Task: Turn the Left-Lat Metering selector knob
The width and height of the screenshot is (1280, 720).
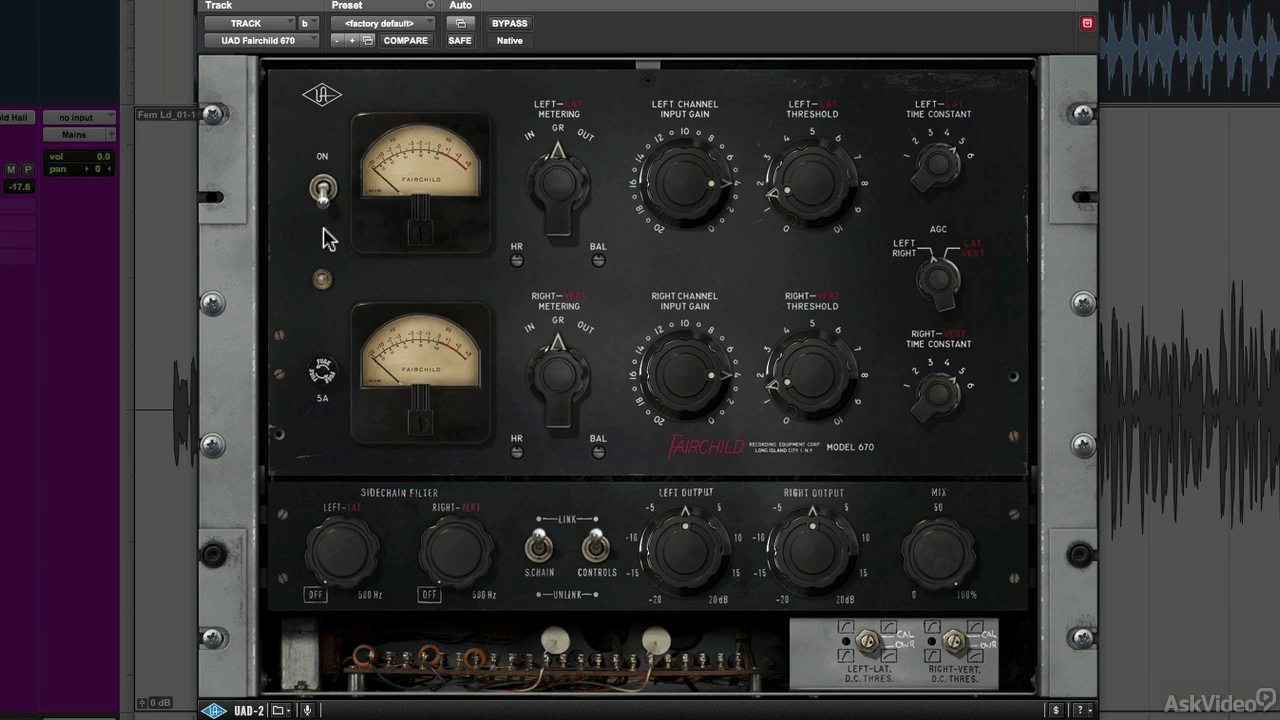Action: click(x=559, y=186)
